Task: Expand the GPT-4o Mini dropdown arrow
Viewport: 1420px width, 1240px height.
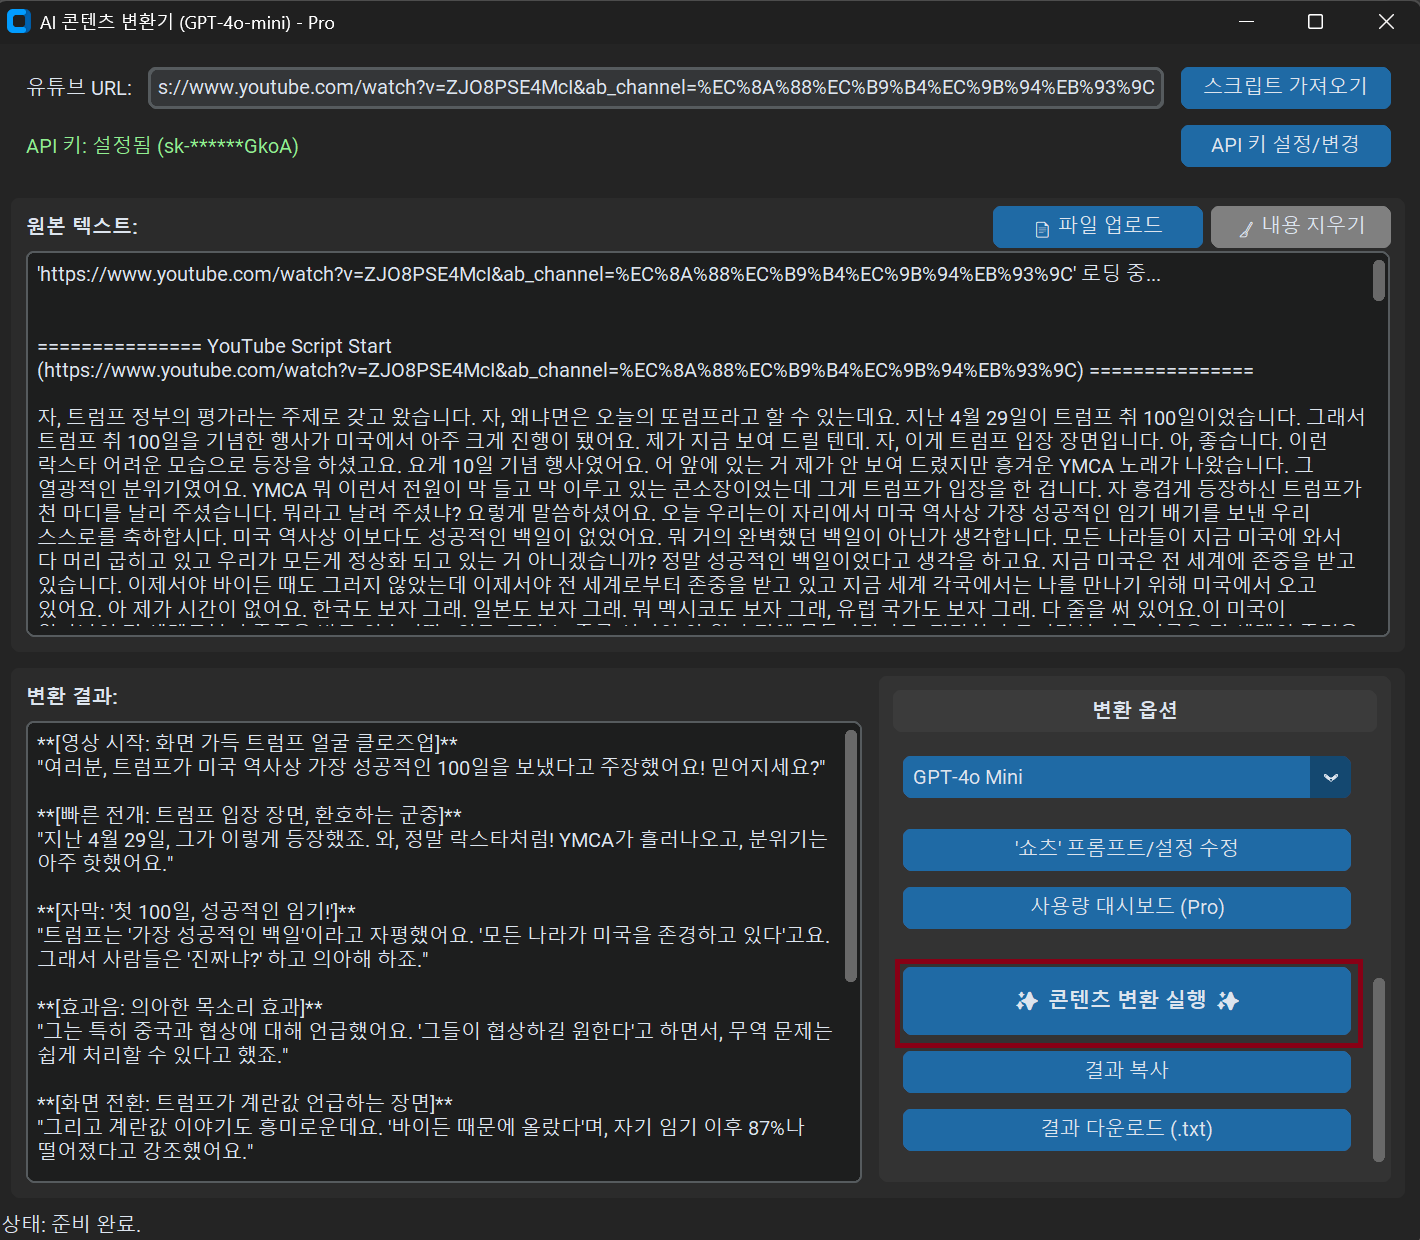Action: tap(1330, 777)
